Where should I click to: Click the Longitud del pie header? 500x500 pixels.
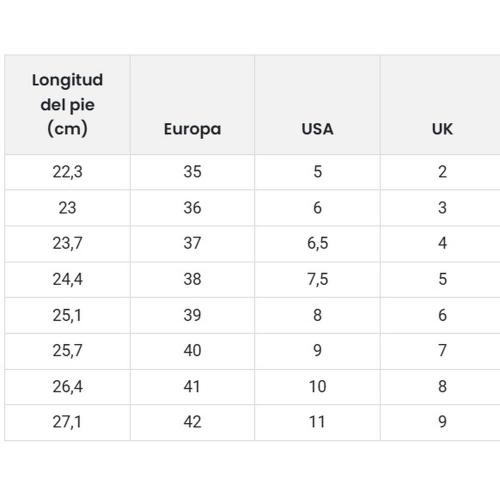67,105
